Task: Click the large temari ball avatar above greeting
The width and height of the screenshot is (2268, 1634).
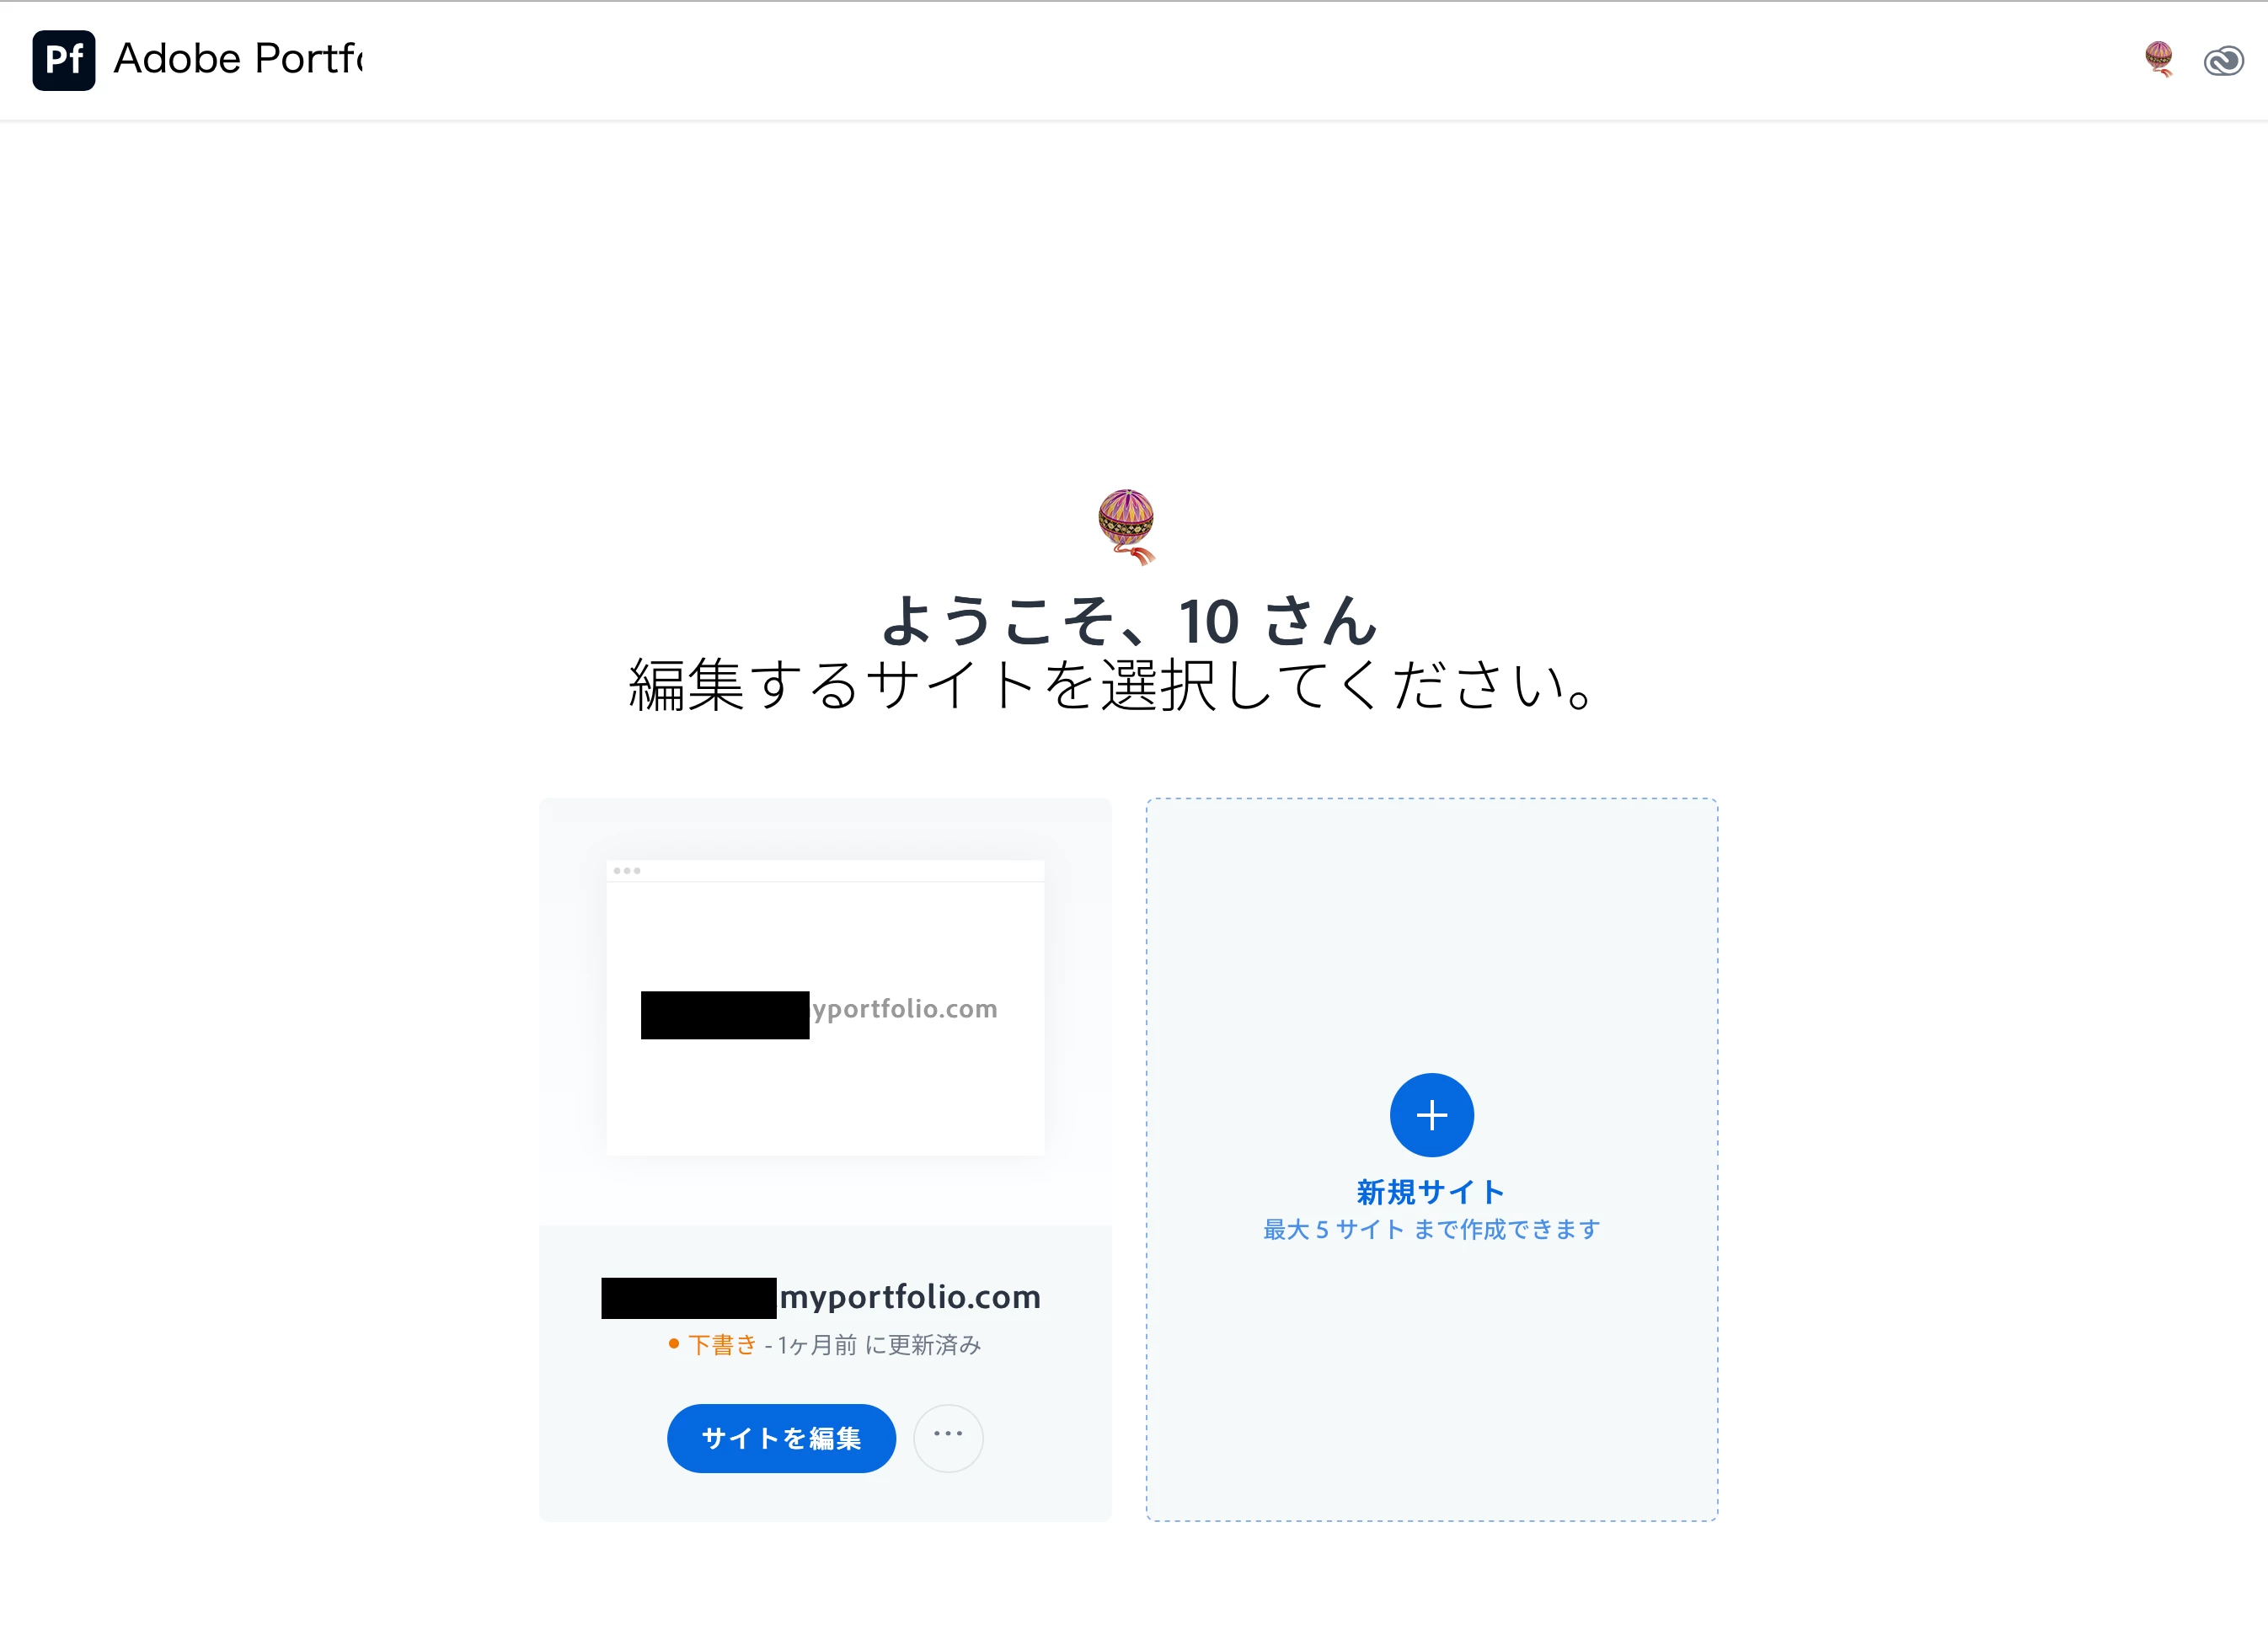Action: tap(1127, 526)
